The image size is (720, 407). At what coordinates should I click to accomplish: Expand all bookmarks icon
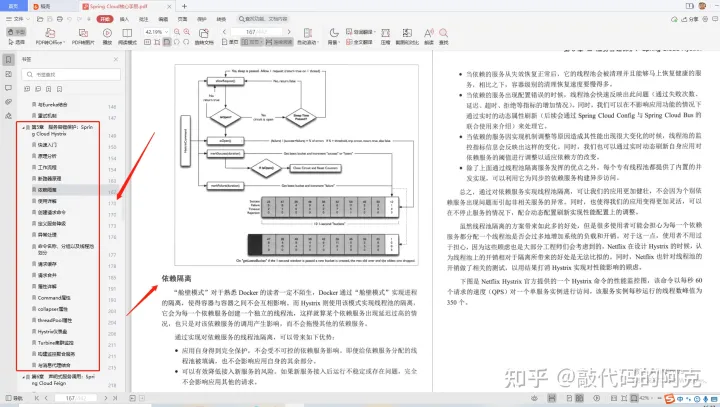(27, 89)
